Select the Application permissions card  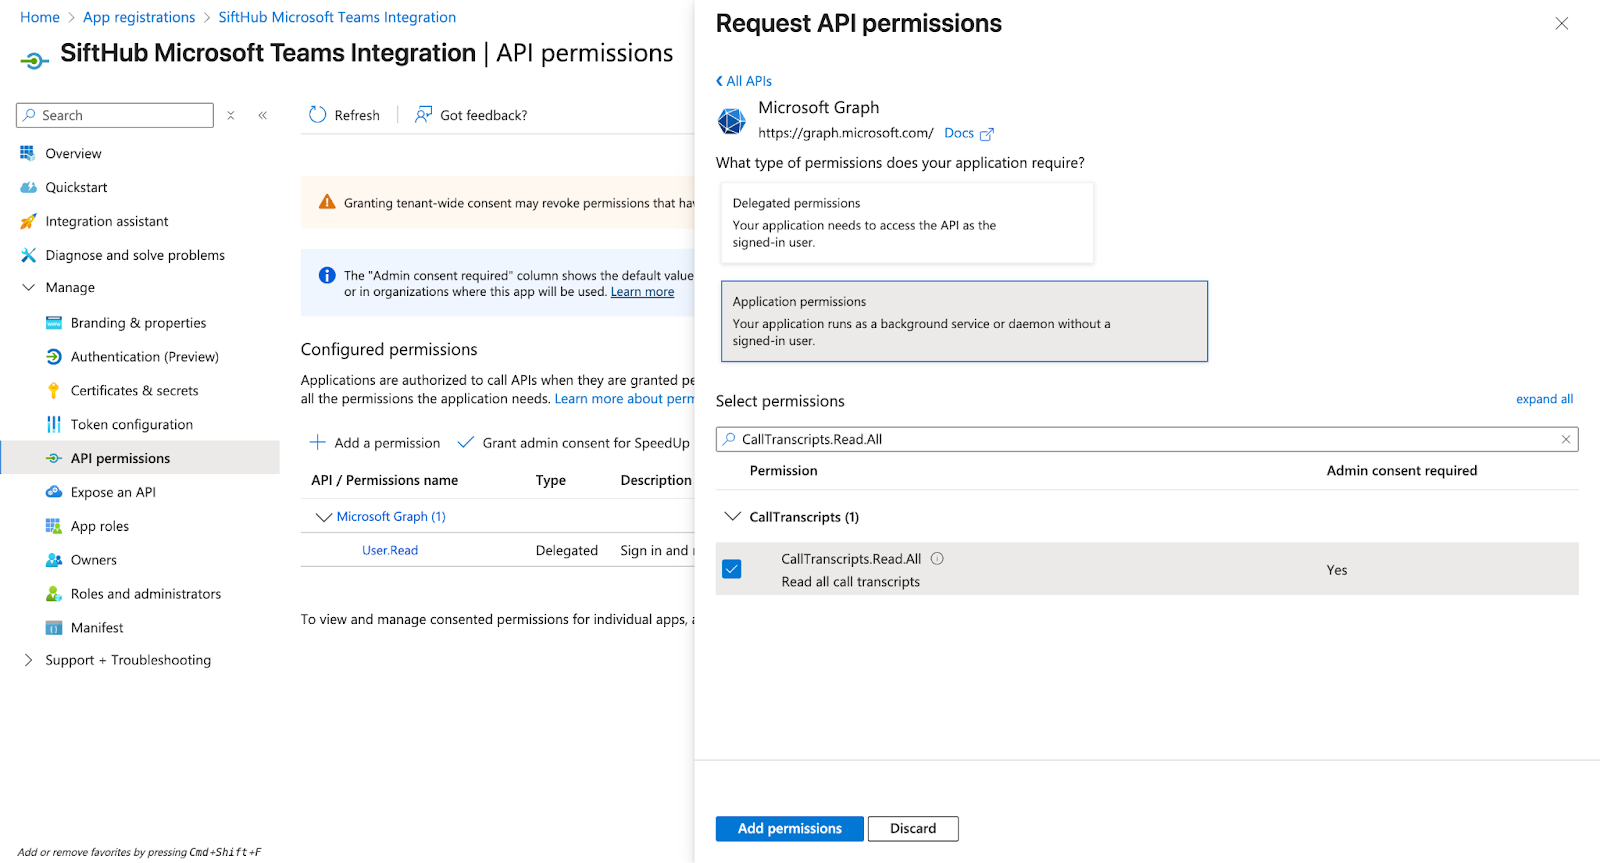point(964,321)
